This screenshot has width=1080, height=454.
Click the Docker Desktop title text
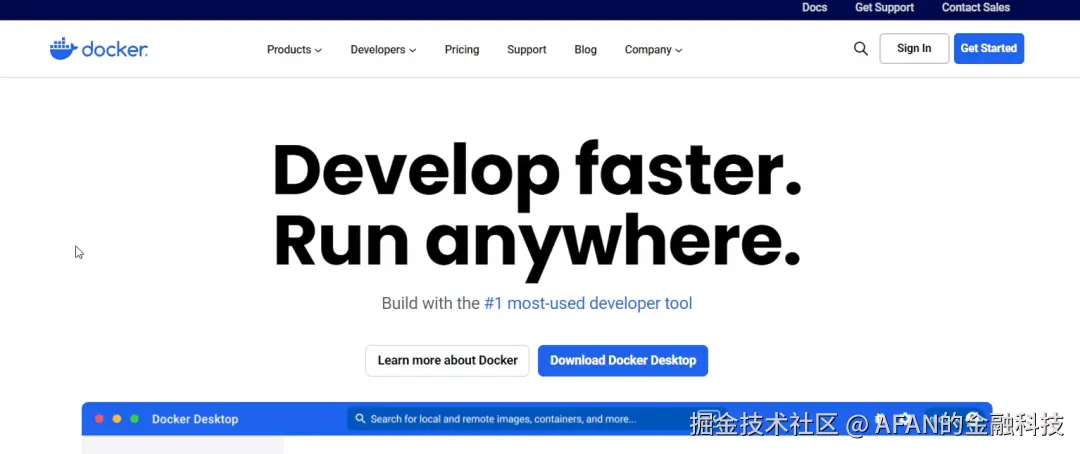click(x=195, y=419)
